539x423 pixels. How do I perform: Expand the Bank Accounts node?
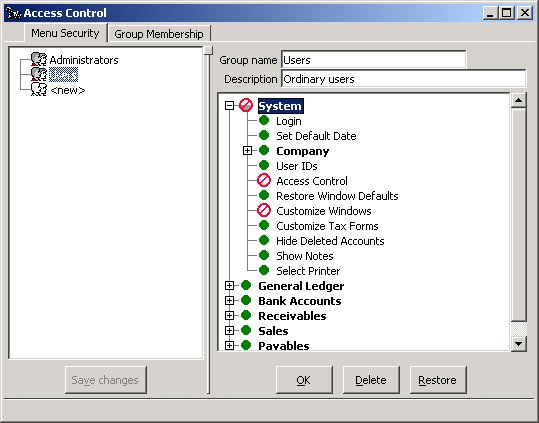click(x=229, y=301)
